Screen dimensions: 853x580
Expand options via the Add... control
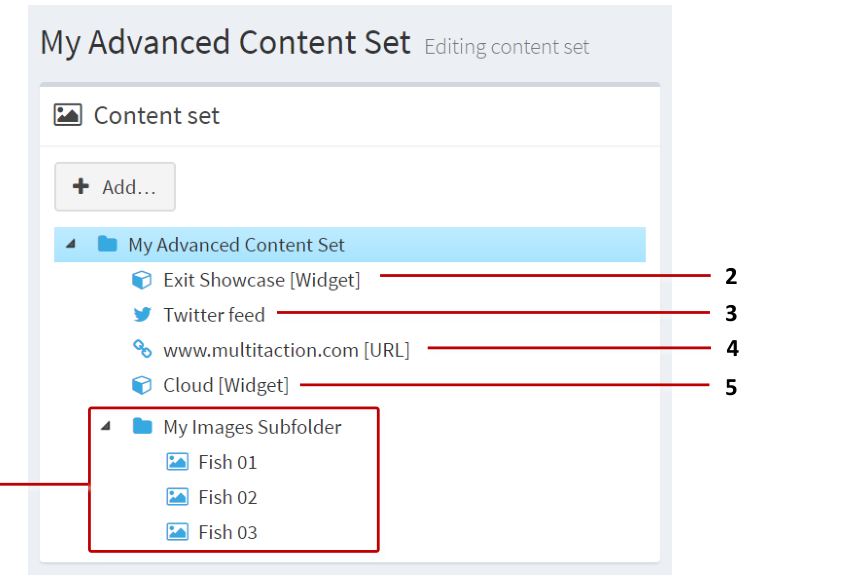pyautogui.click(x=114, y=186)
